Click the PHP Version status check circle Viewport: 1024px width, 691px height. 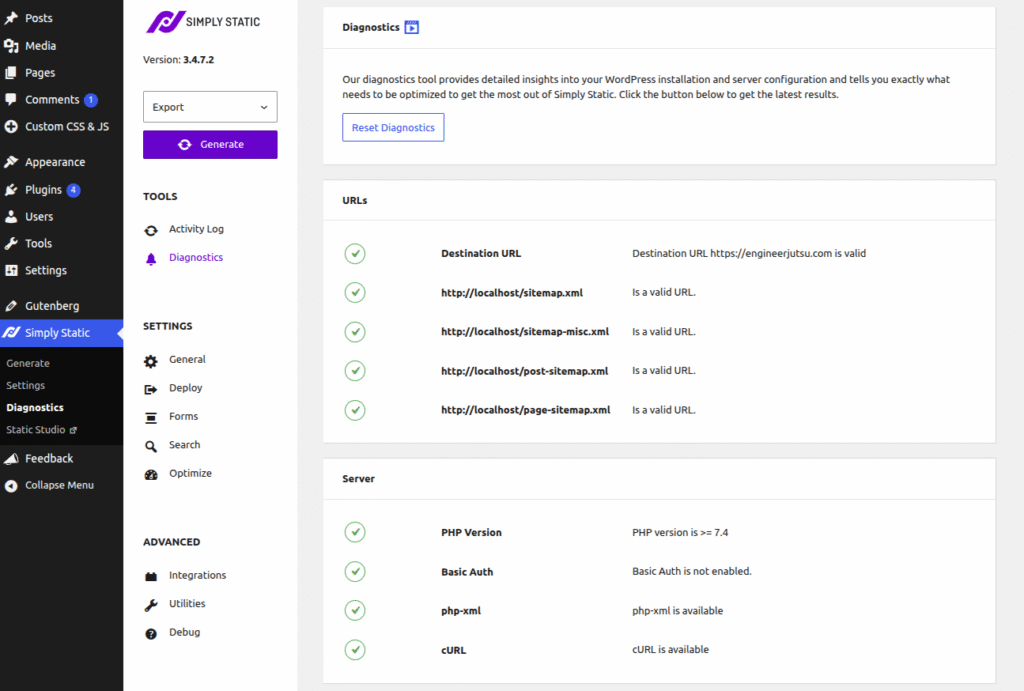click(x=355, y=533)
